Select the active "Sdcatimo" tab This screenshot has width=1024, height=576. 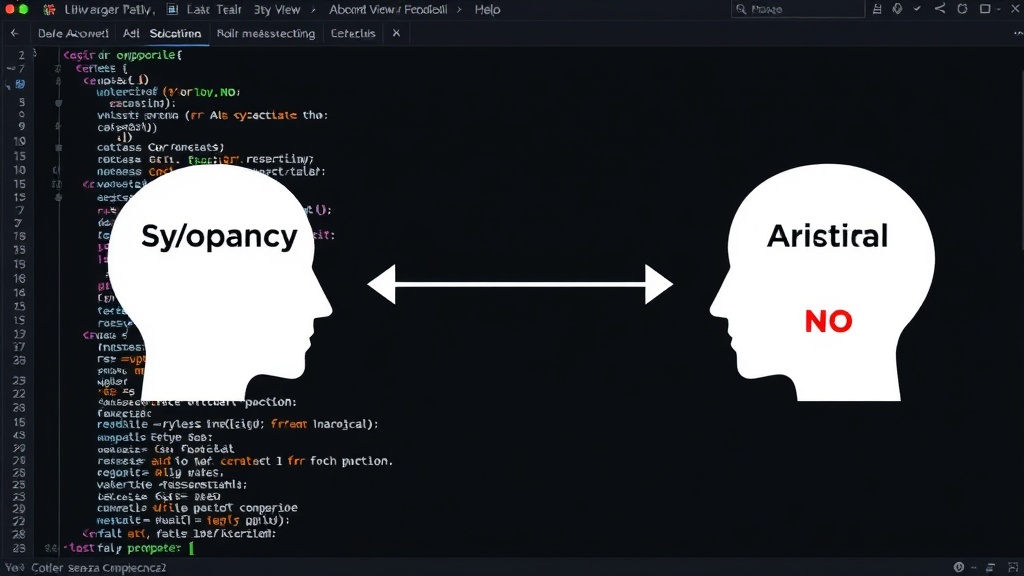tap(175, 33)
